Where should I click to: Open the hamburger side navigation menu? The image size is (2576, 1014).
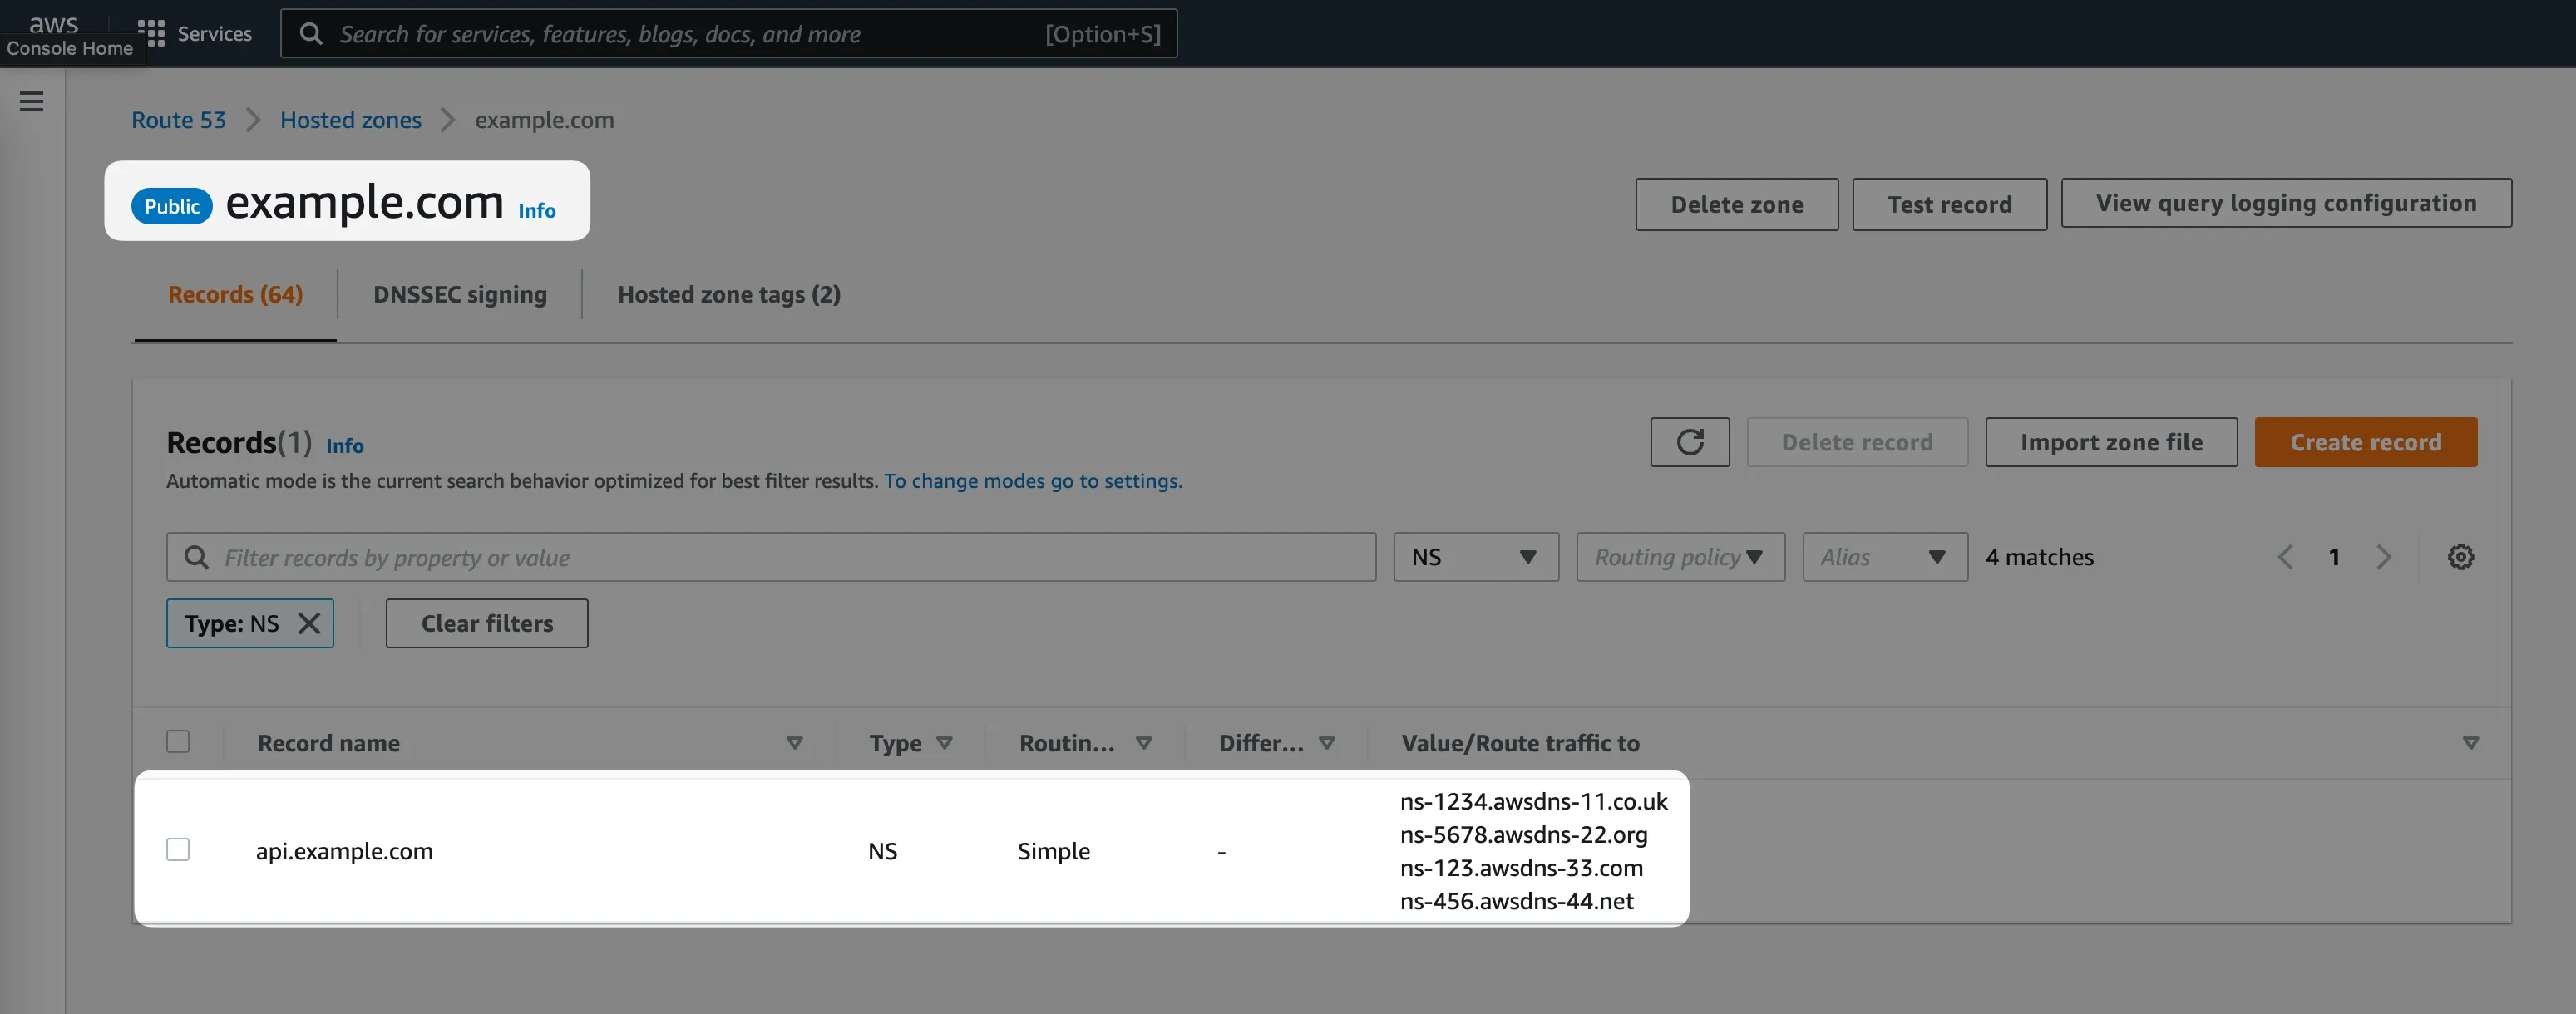pos(31,101)
